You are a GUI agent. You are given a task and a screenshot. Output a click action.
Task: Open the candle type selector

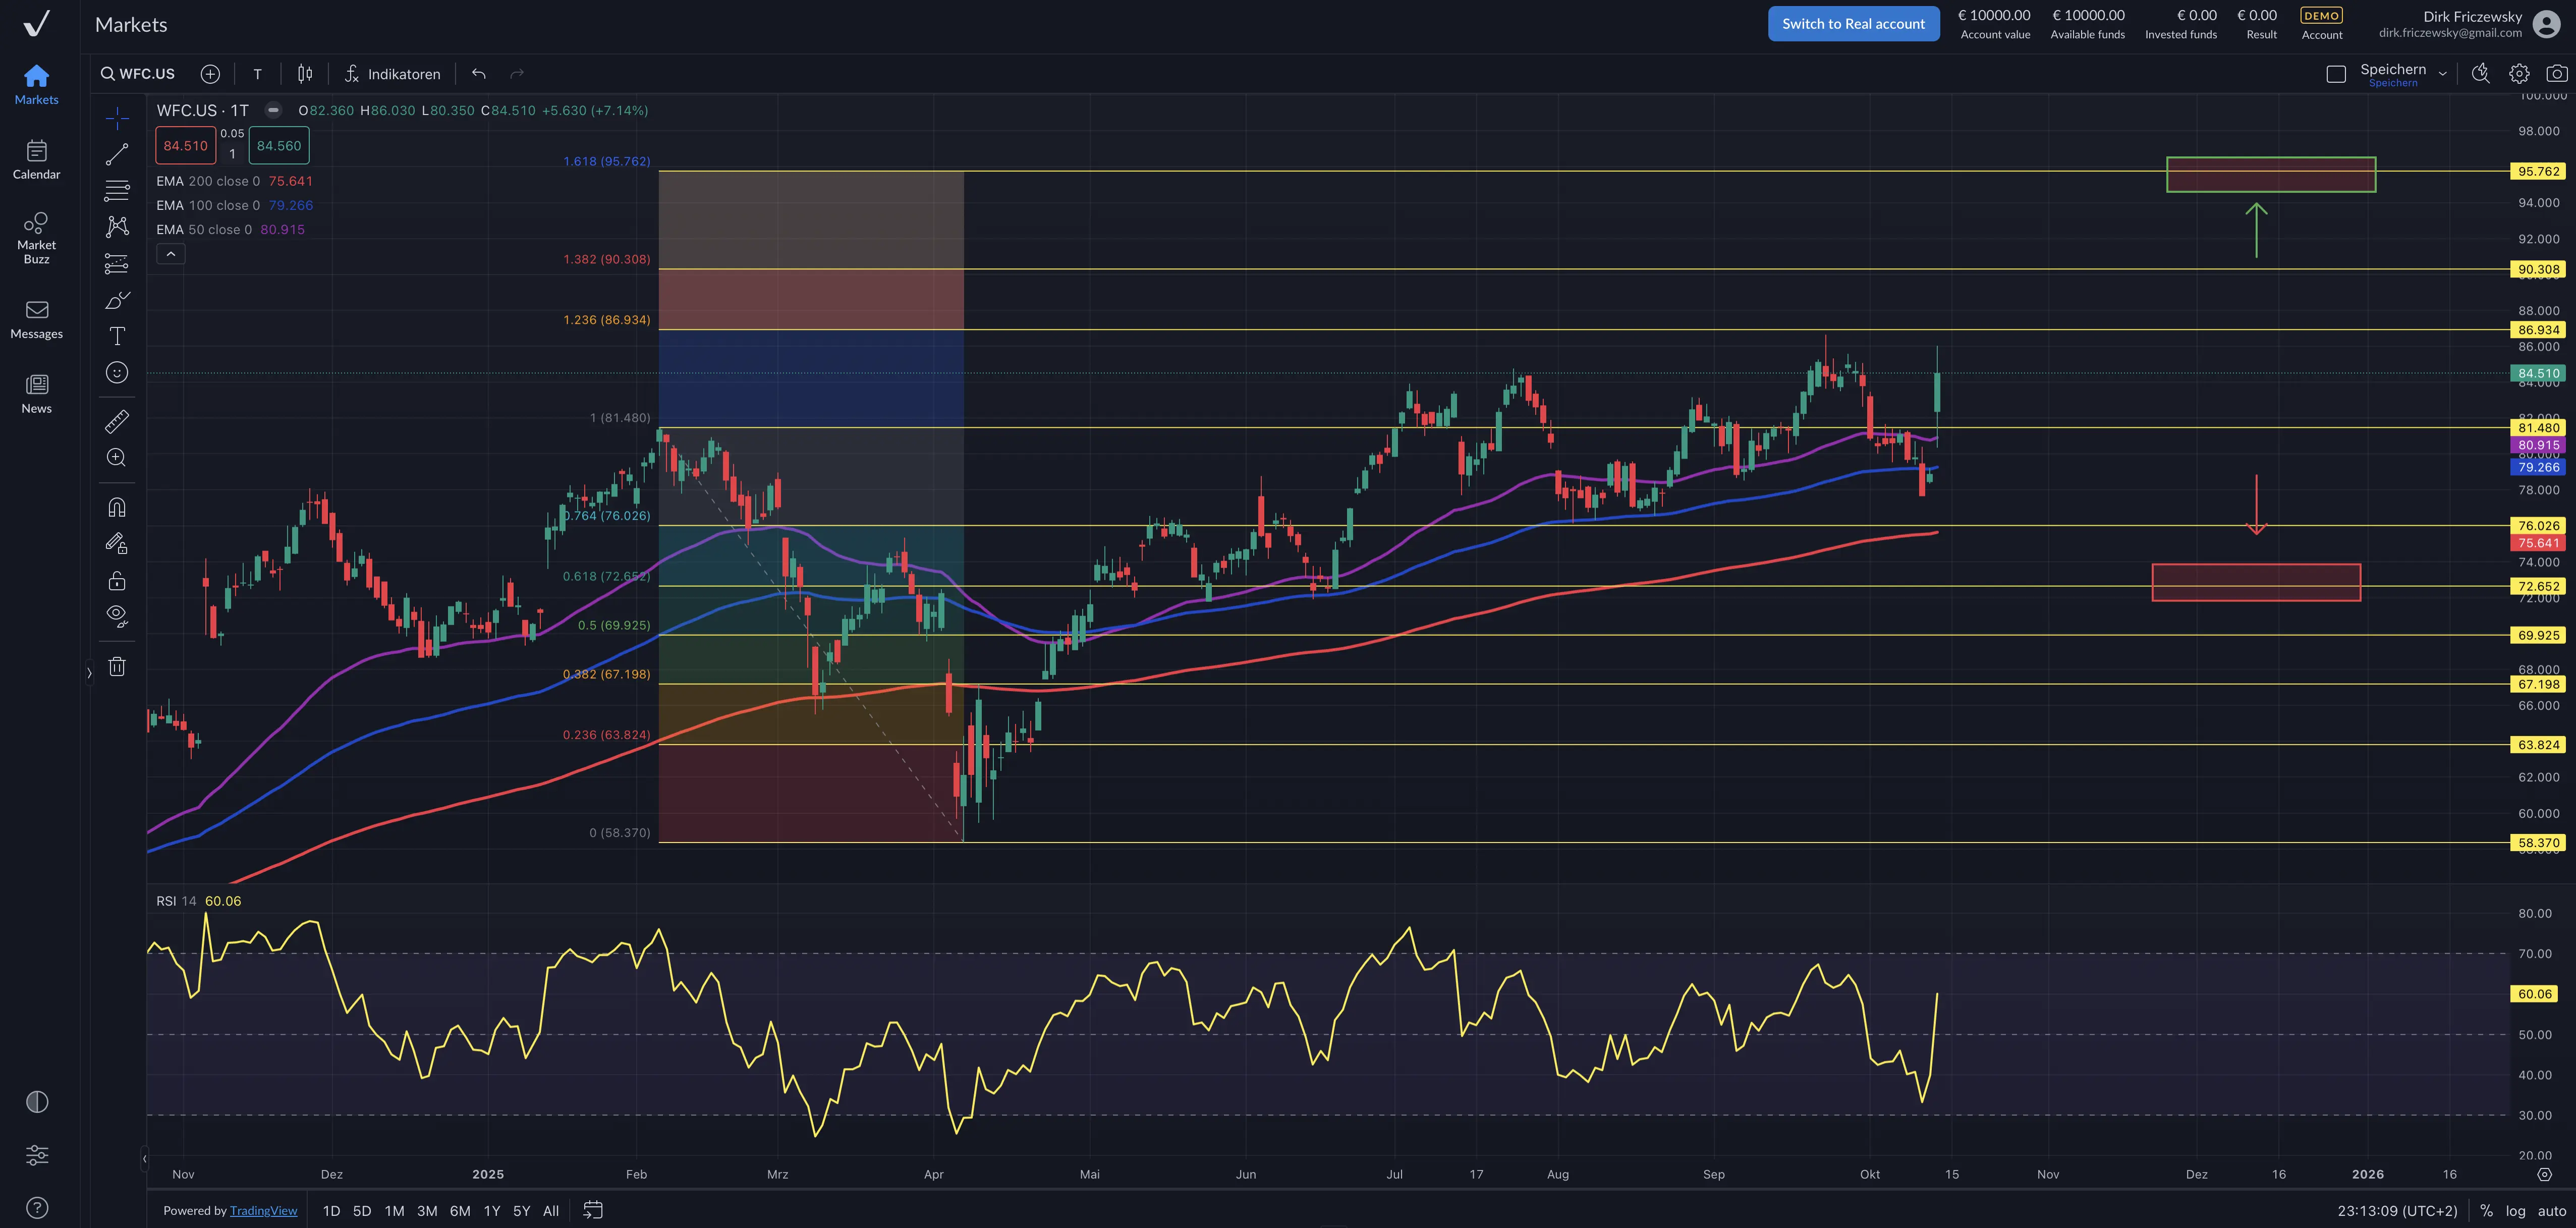(x=305, y=73)
